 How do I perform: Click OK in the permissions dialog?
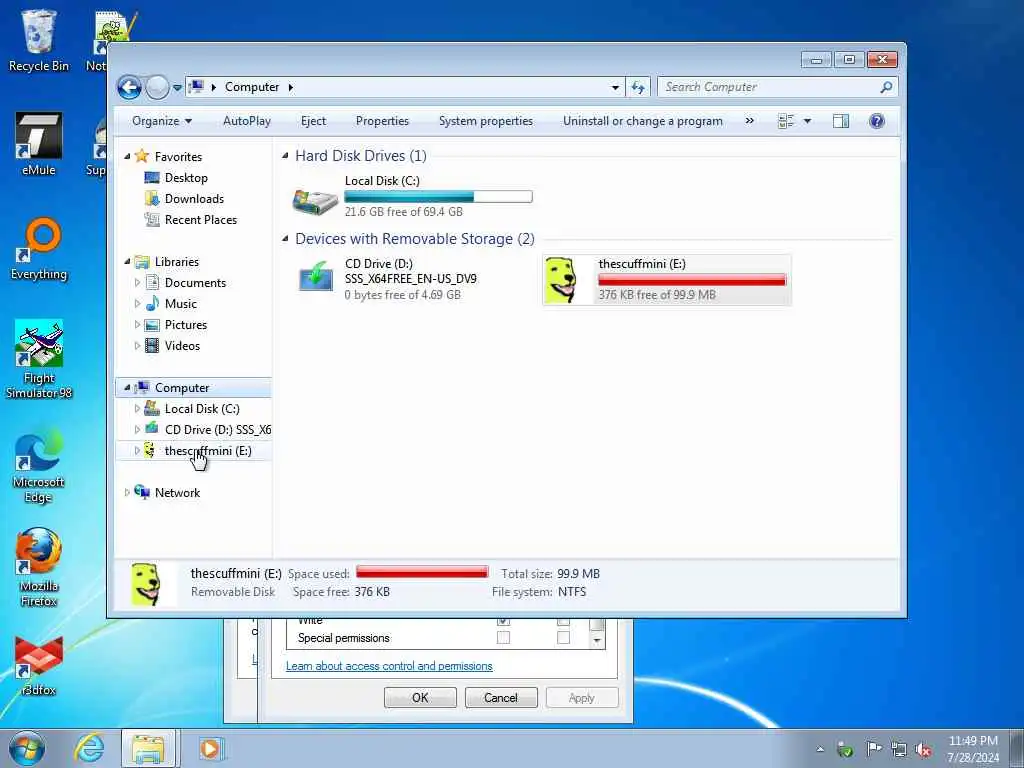pos(420,697)
